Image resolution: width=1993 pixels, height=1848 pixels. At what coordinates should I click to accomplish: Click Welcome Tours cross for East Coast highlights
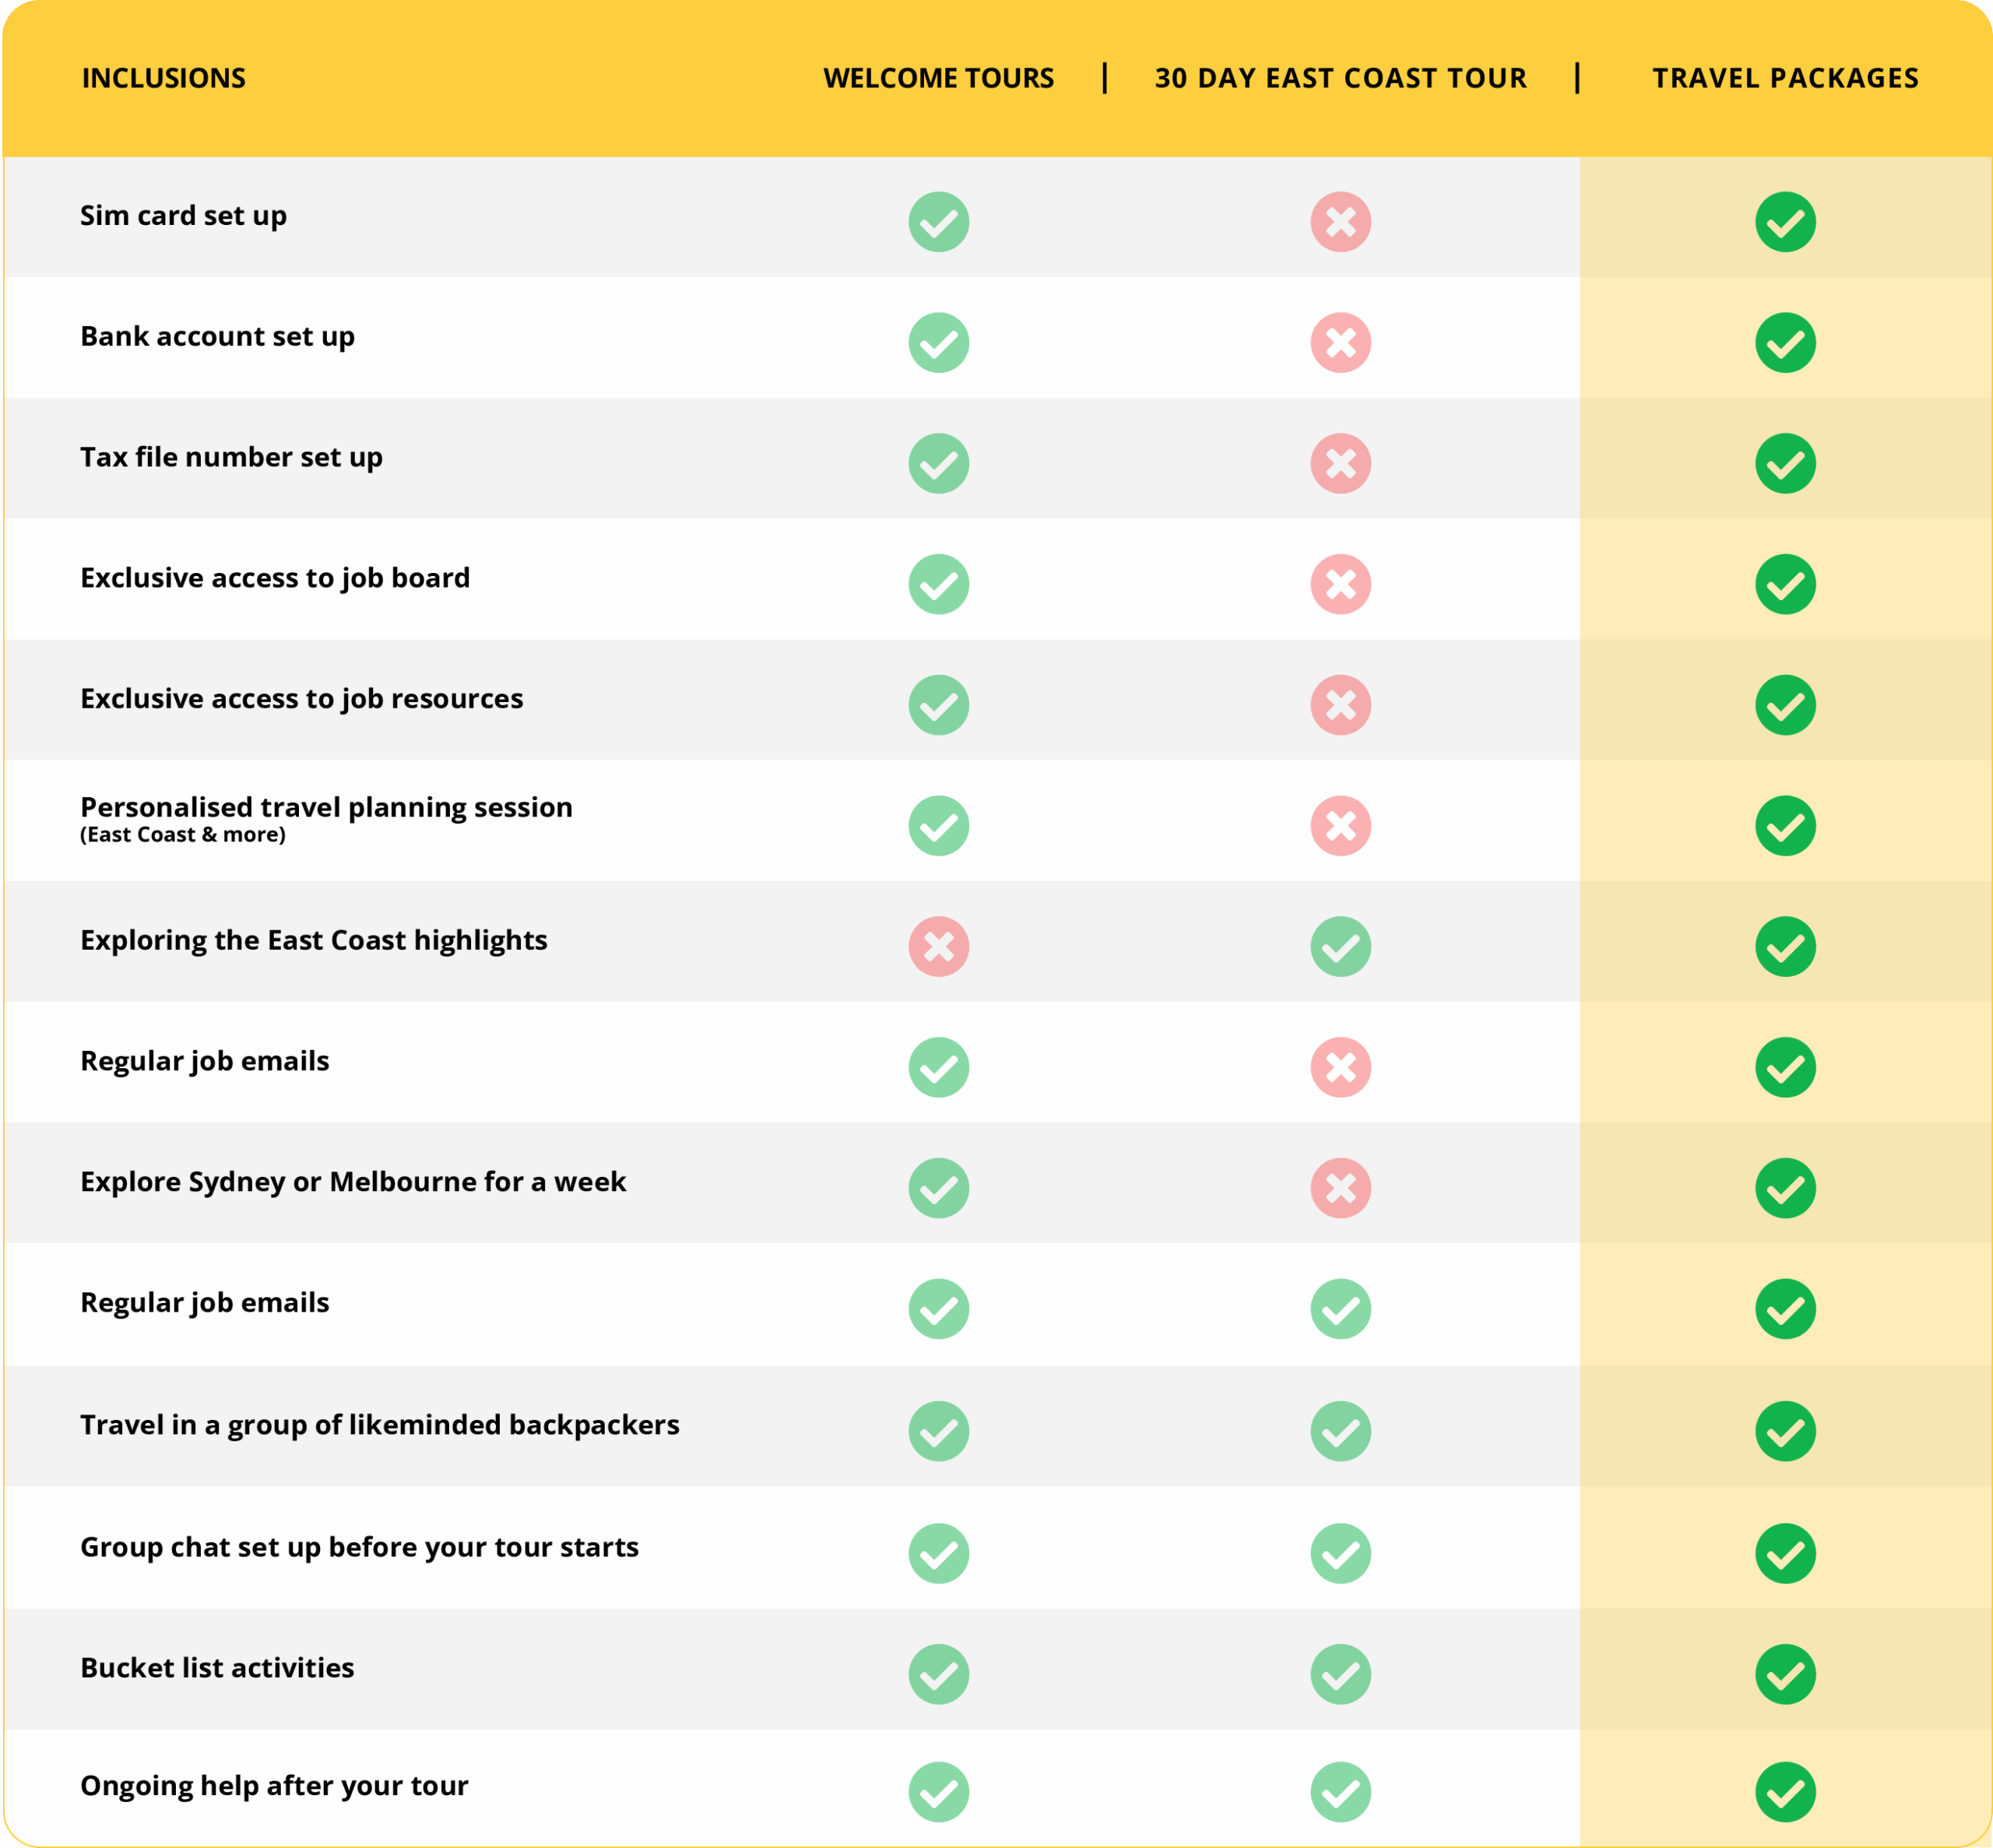(x=938, y=947)
